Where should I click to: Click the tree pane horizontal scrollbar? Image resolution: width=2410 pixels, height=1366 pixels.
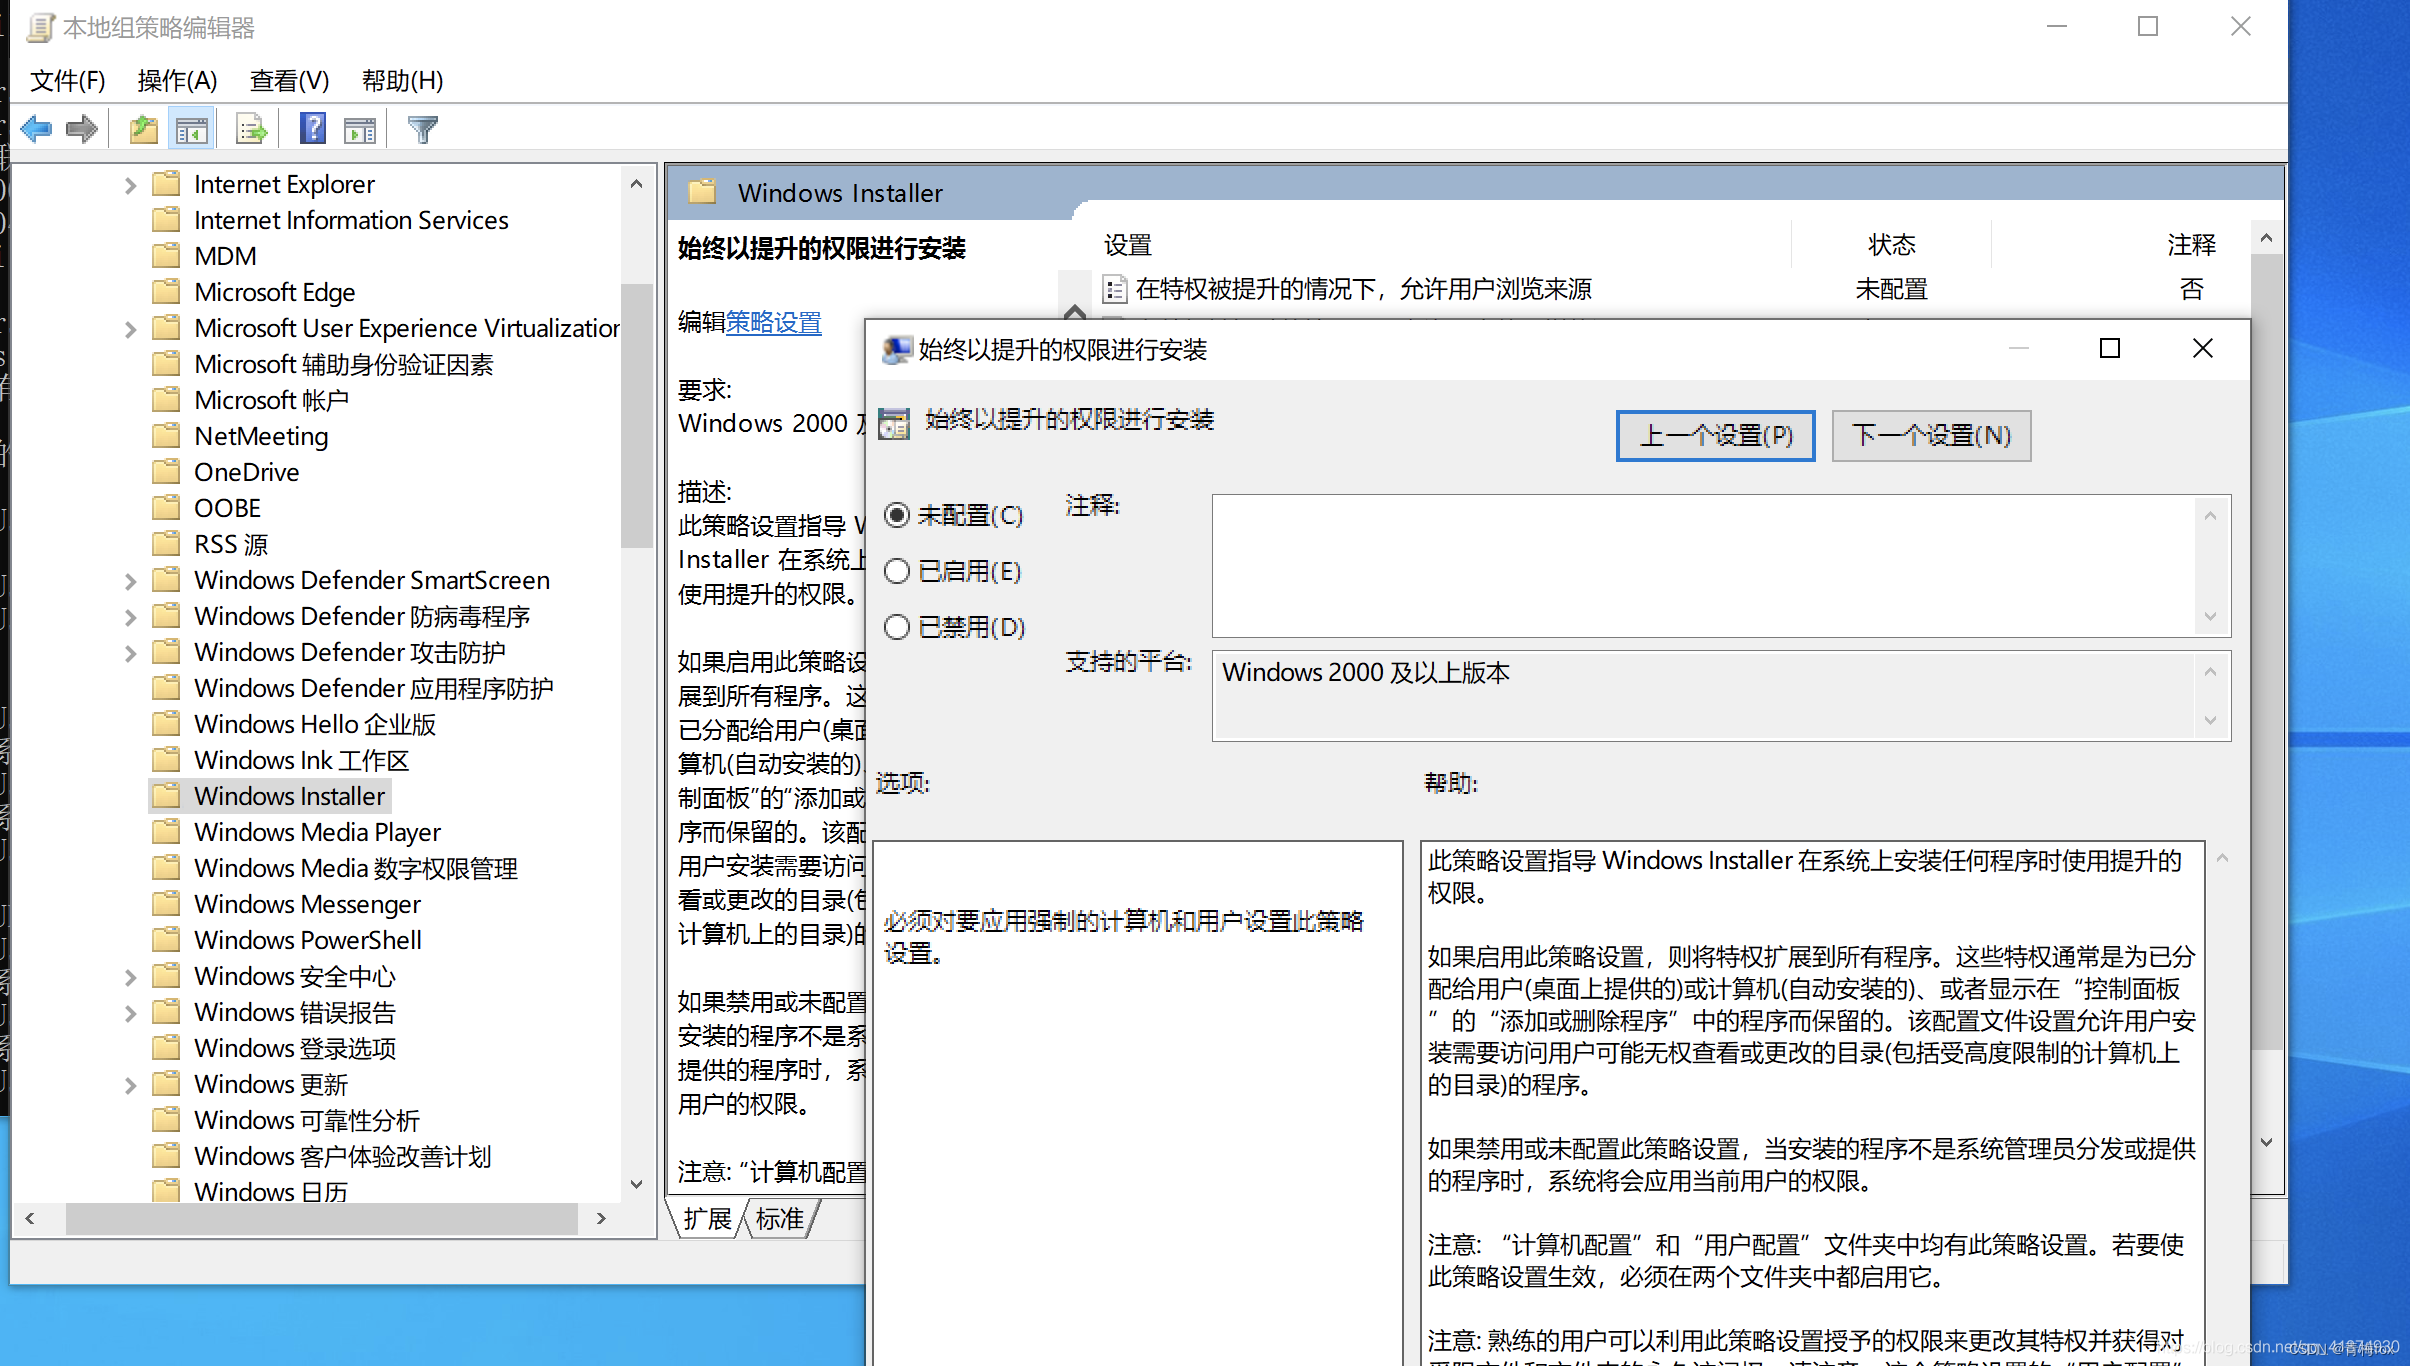tap(320, 1218)
